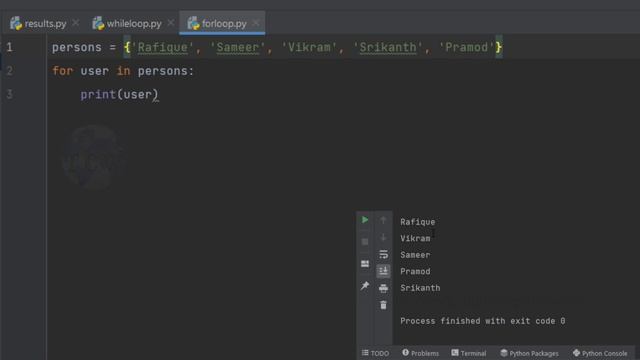
Task: Click line number 2 in the gutter
Action: pyautogui.click(x=9, y=71)
